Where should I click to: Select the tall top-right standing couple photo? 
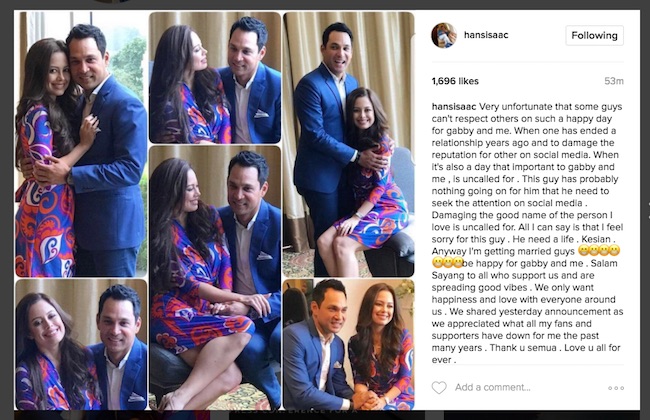click(348, 144)
